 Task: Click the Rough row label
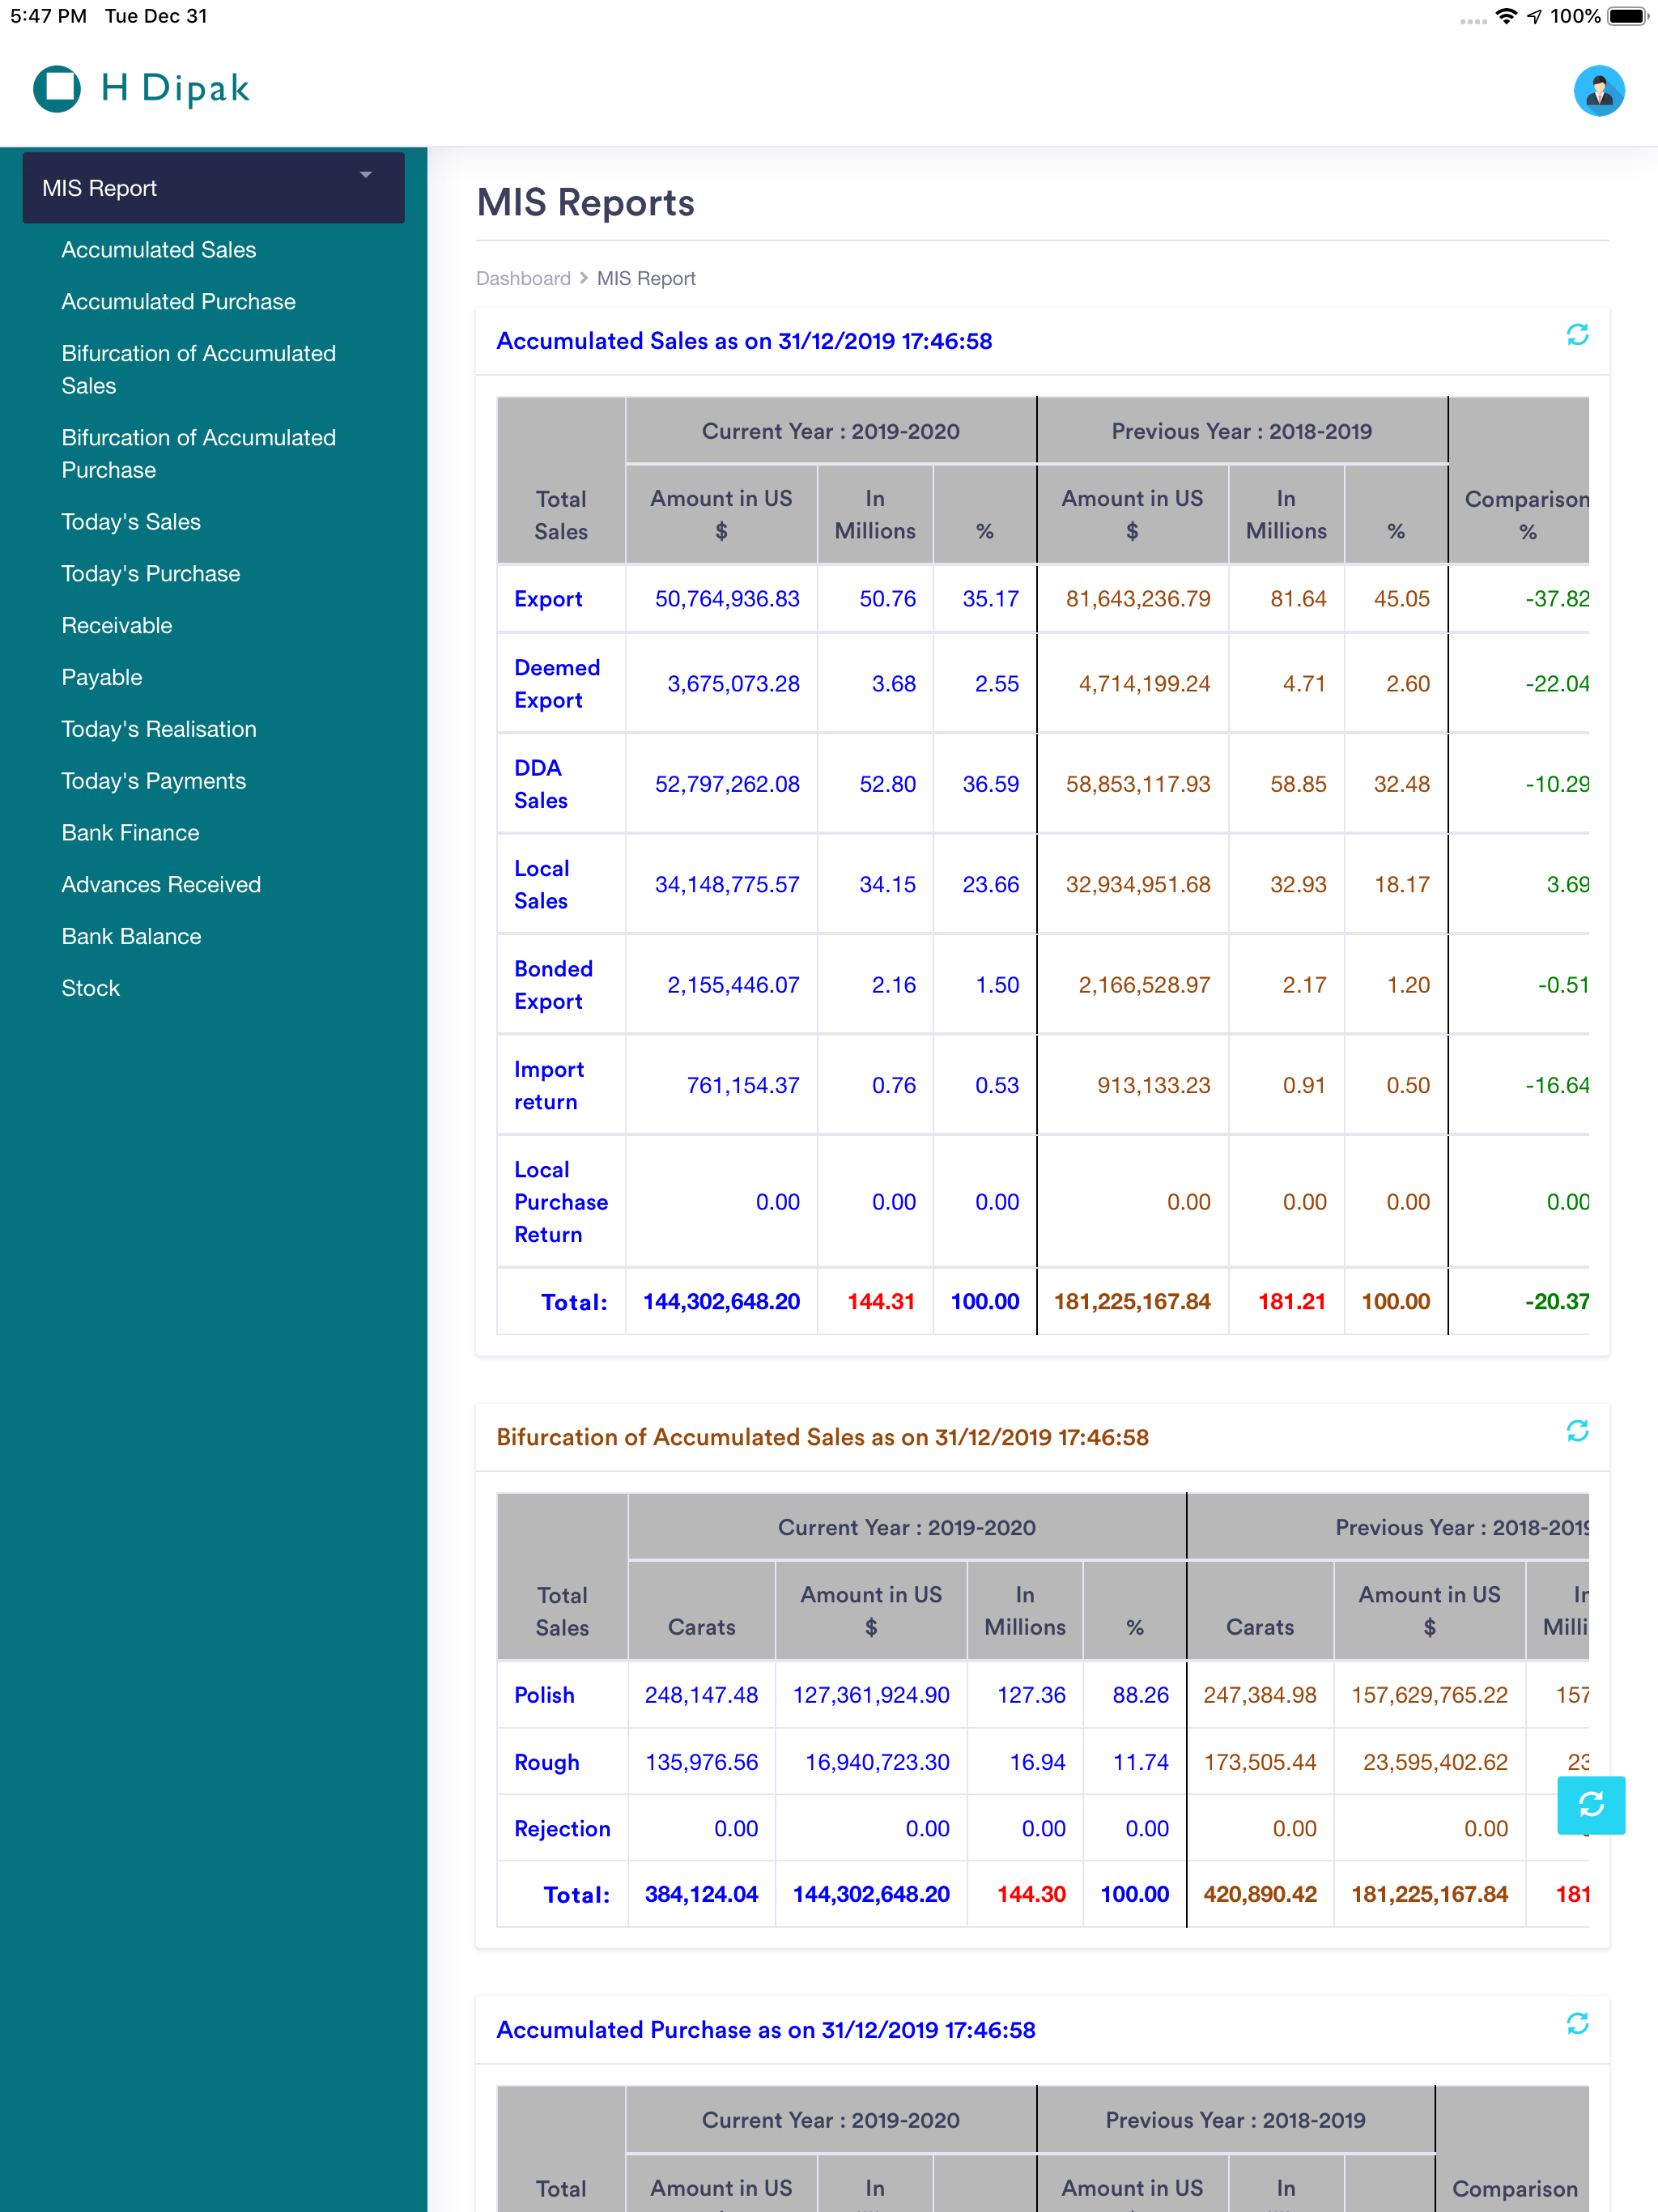pyautogui.click(x=547, y=1762)
